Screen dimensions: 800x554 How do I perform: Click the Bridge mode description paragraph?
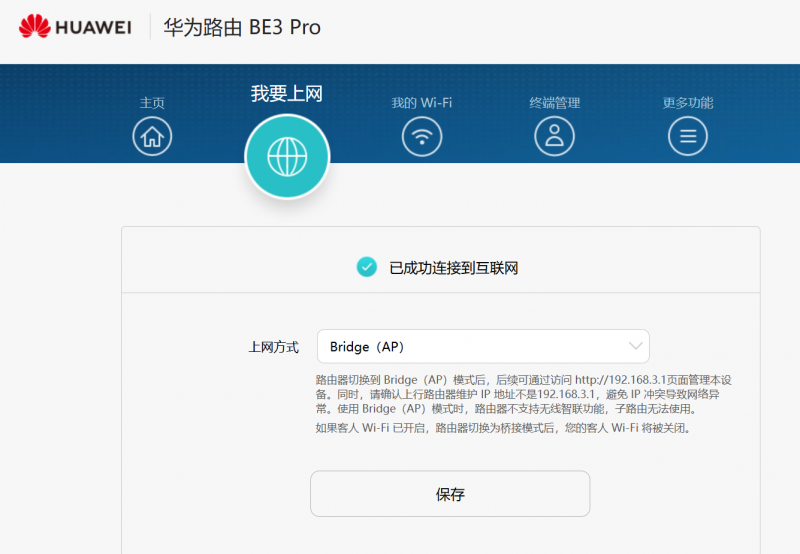(523, 394)
